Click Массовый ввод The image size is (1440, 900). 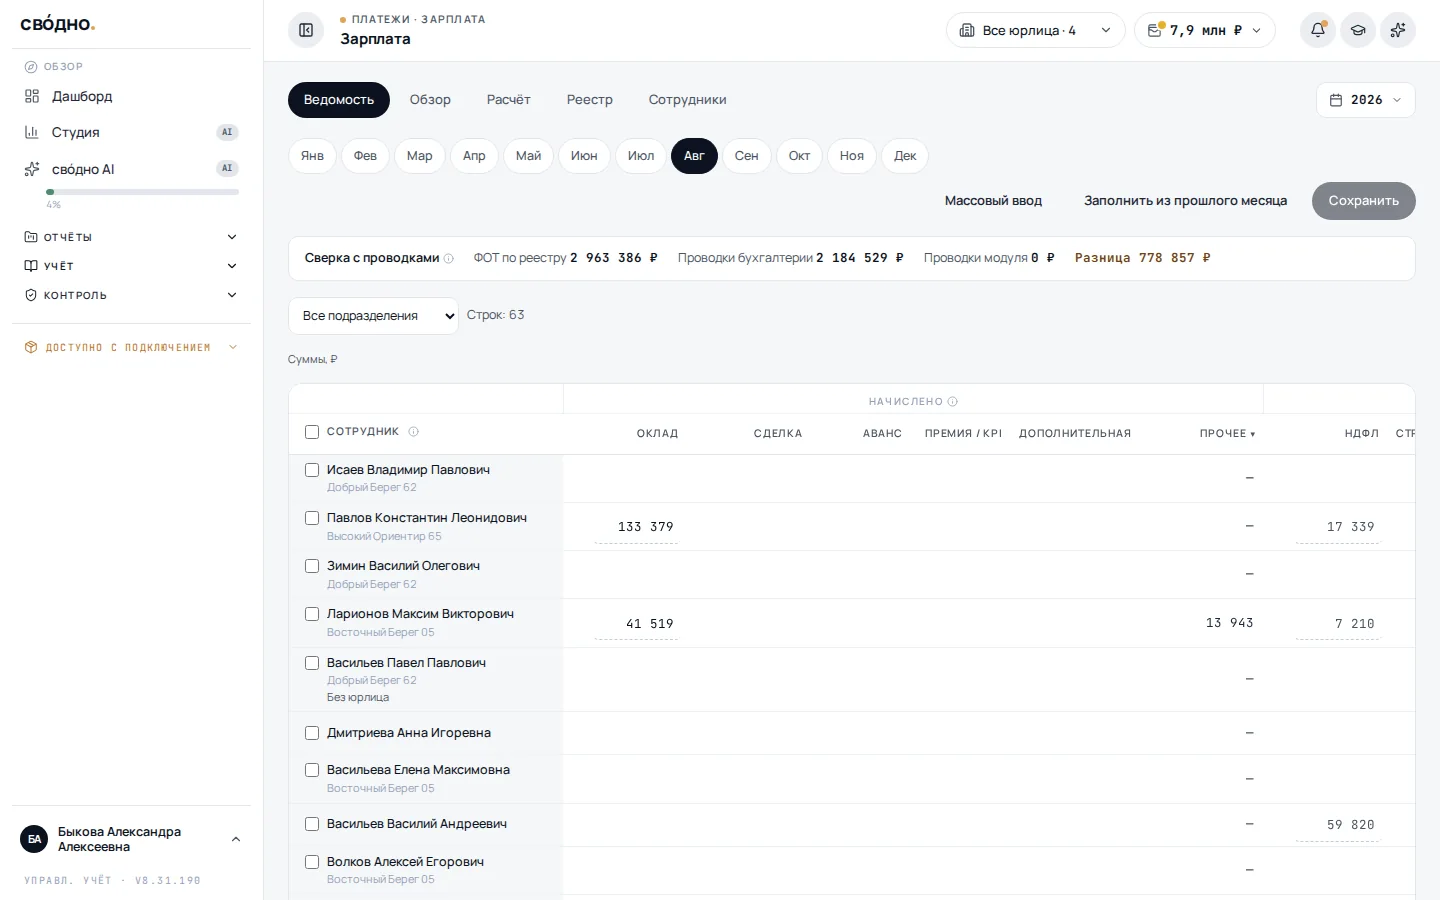[x=993, y=201]
